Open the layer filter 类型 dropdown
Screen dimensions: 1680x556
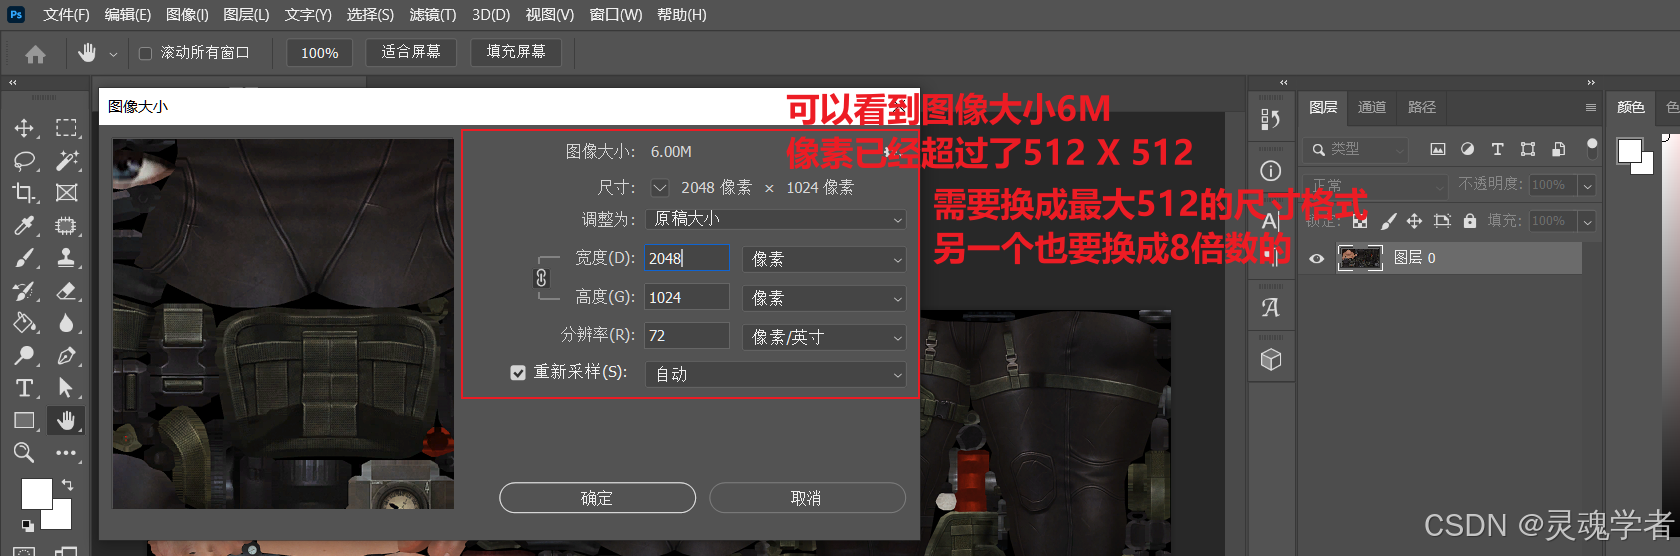(x=1357, y=149)
